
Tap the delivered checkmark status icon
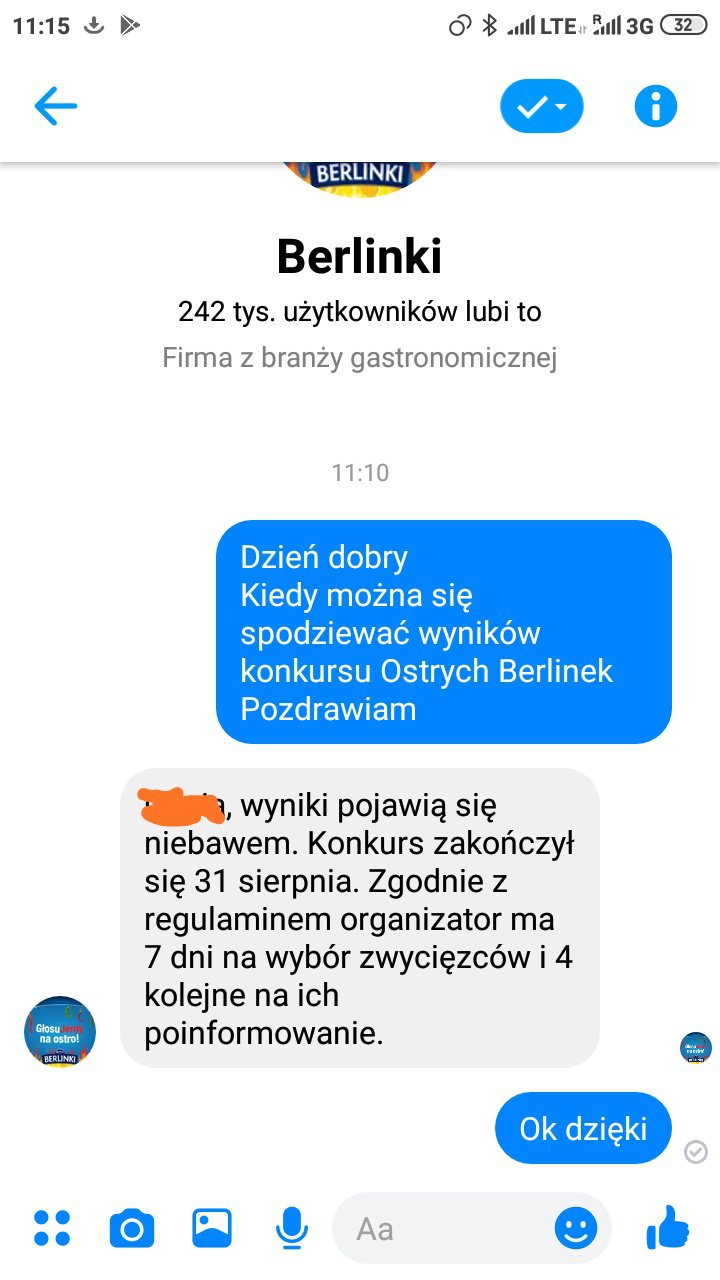click(696, 1152)
